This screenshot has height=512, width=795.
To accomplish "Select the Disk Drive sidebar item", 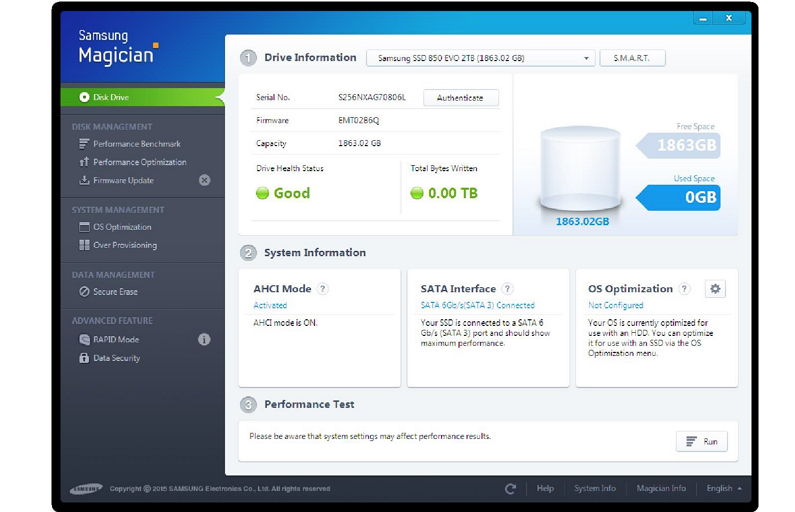I will click(142, 97).
